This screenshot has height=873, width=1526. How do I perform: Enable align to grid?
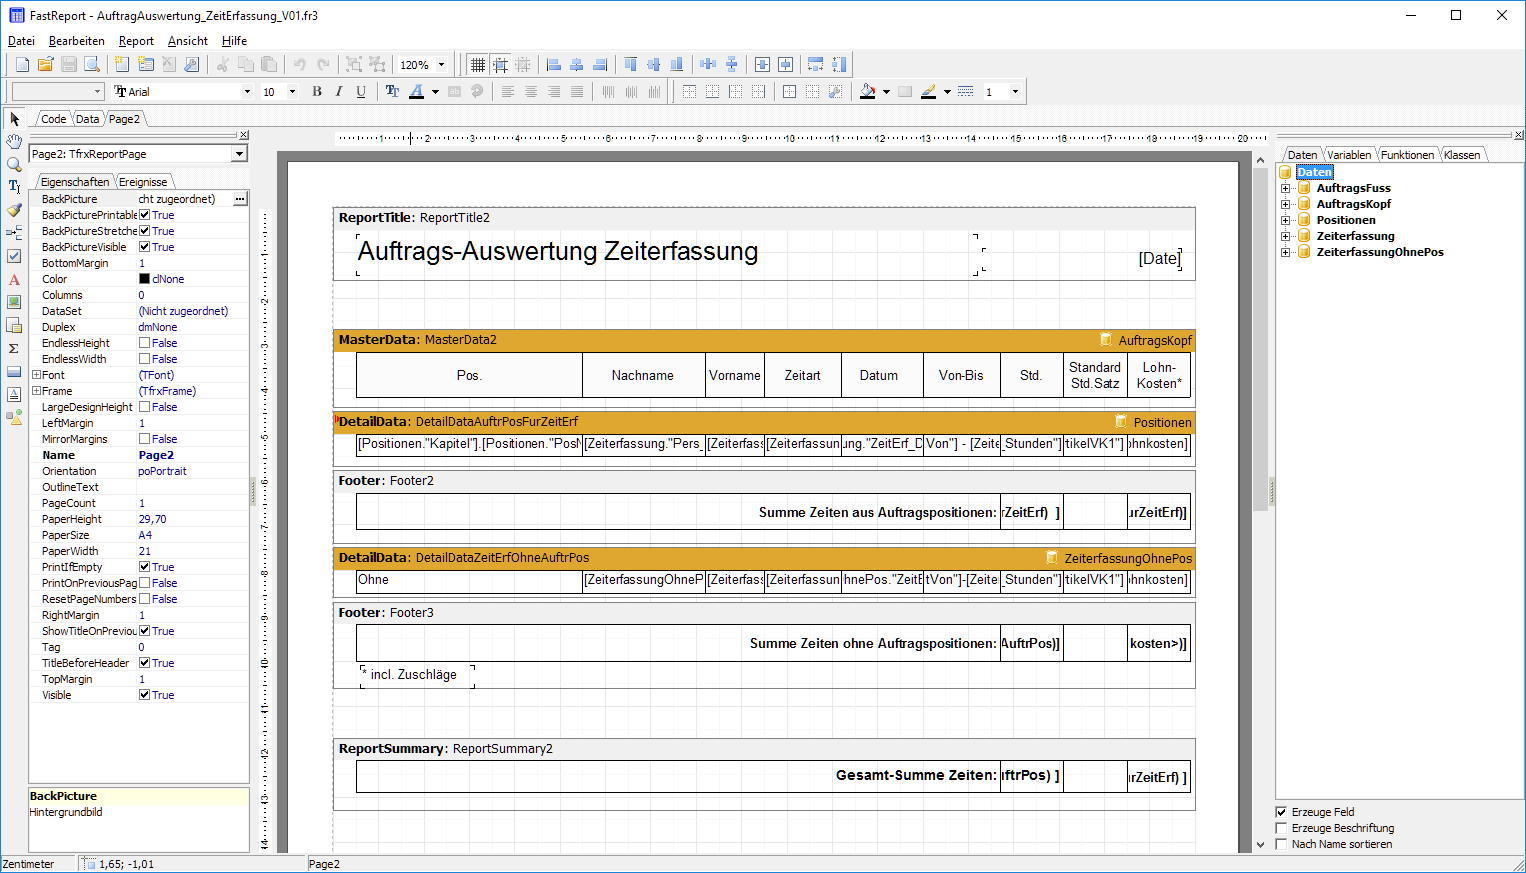(500, 64)
